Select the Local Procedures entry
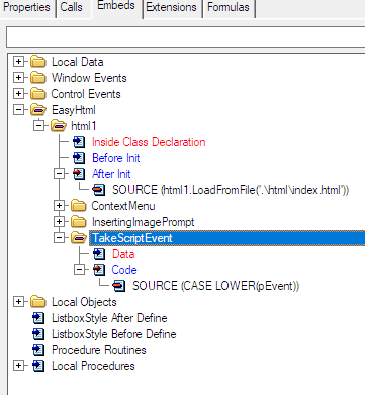The image size is (370, 395). coord(93,366)
